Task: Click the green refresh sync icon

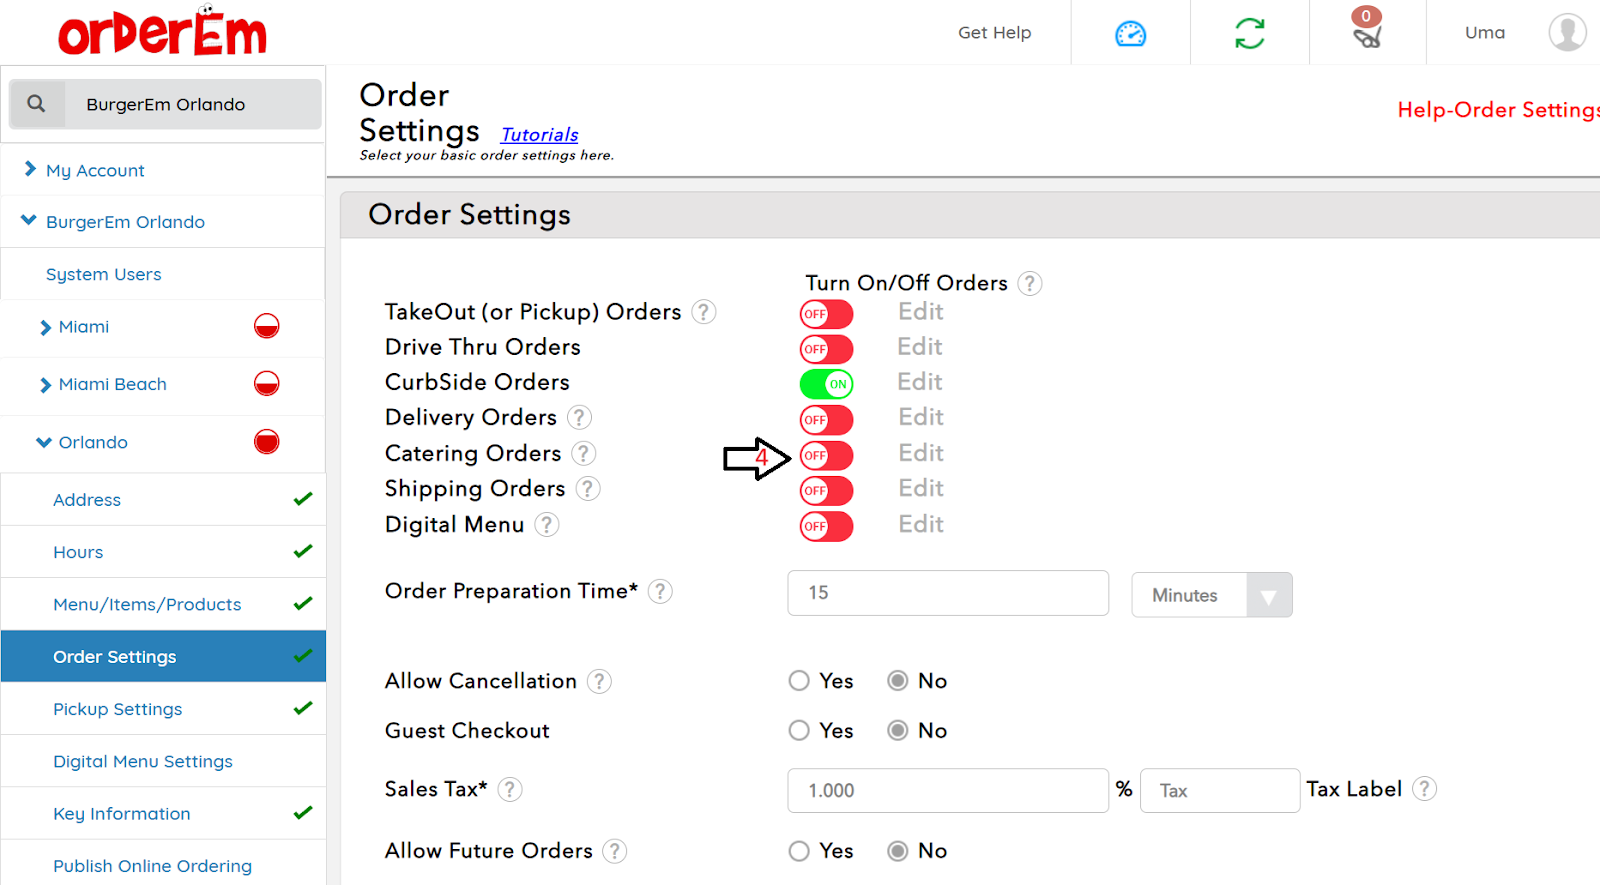Action: click(1249, 34)
